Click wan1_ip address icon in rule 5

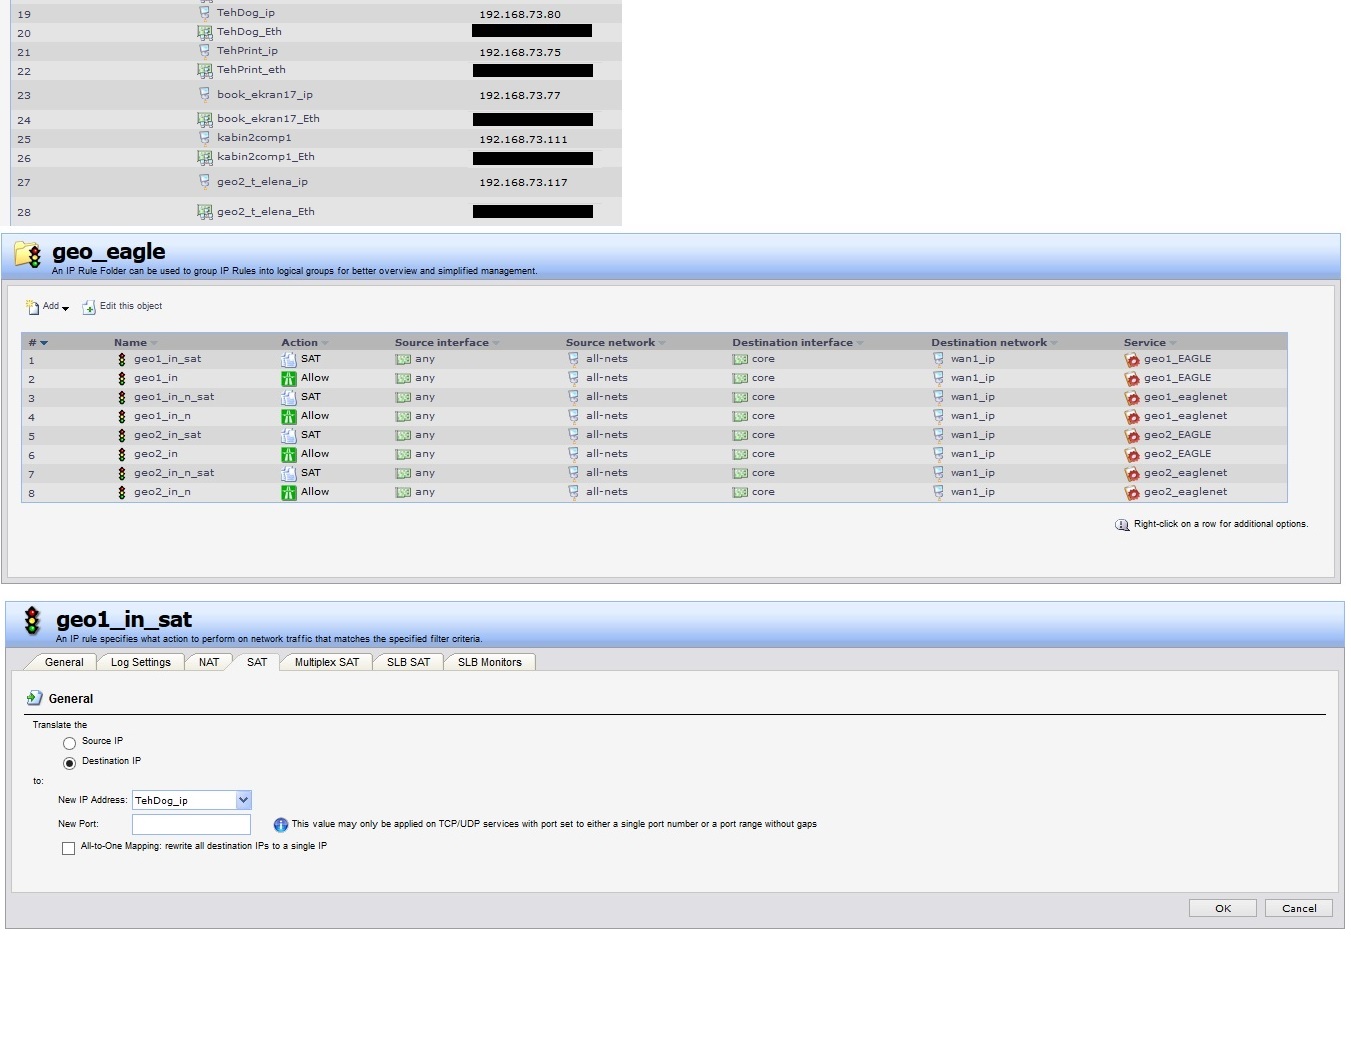pos(938,435)
